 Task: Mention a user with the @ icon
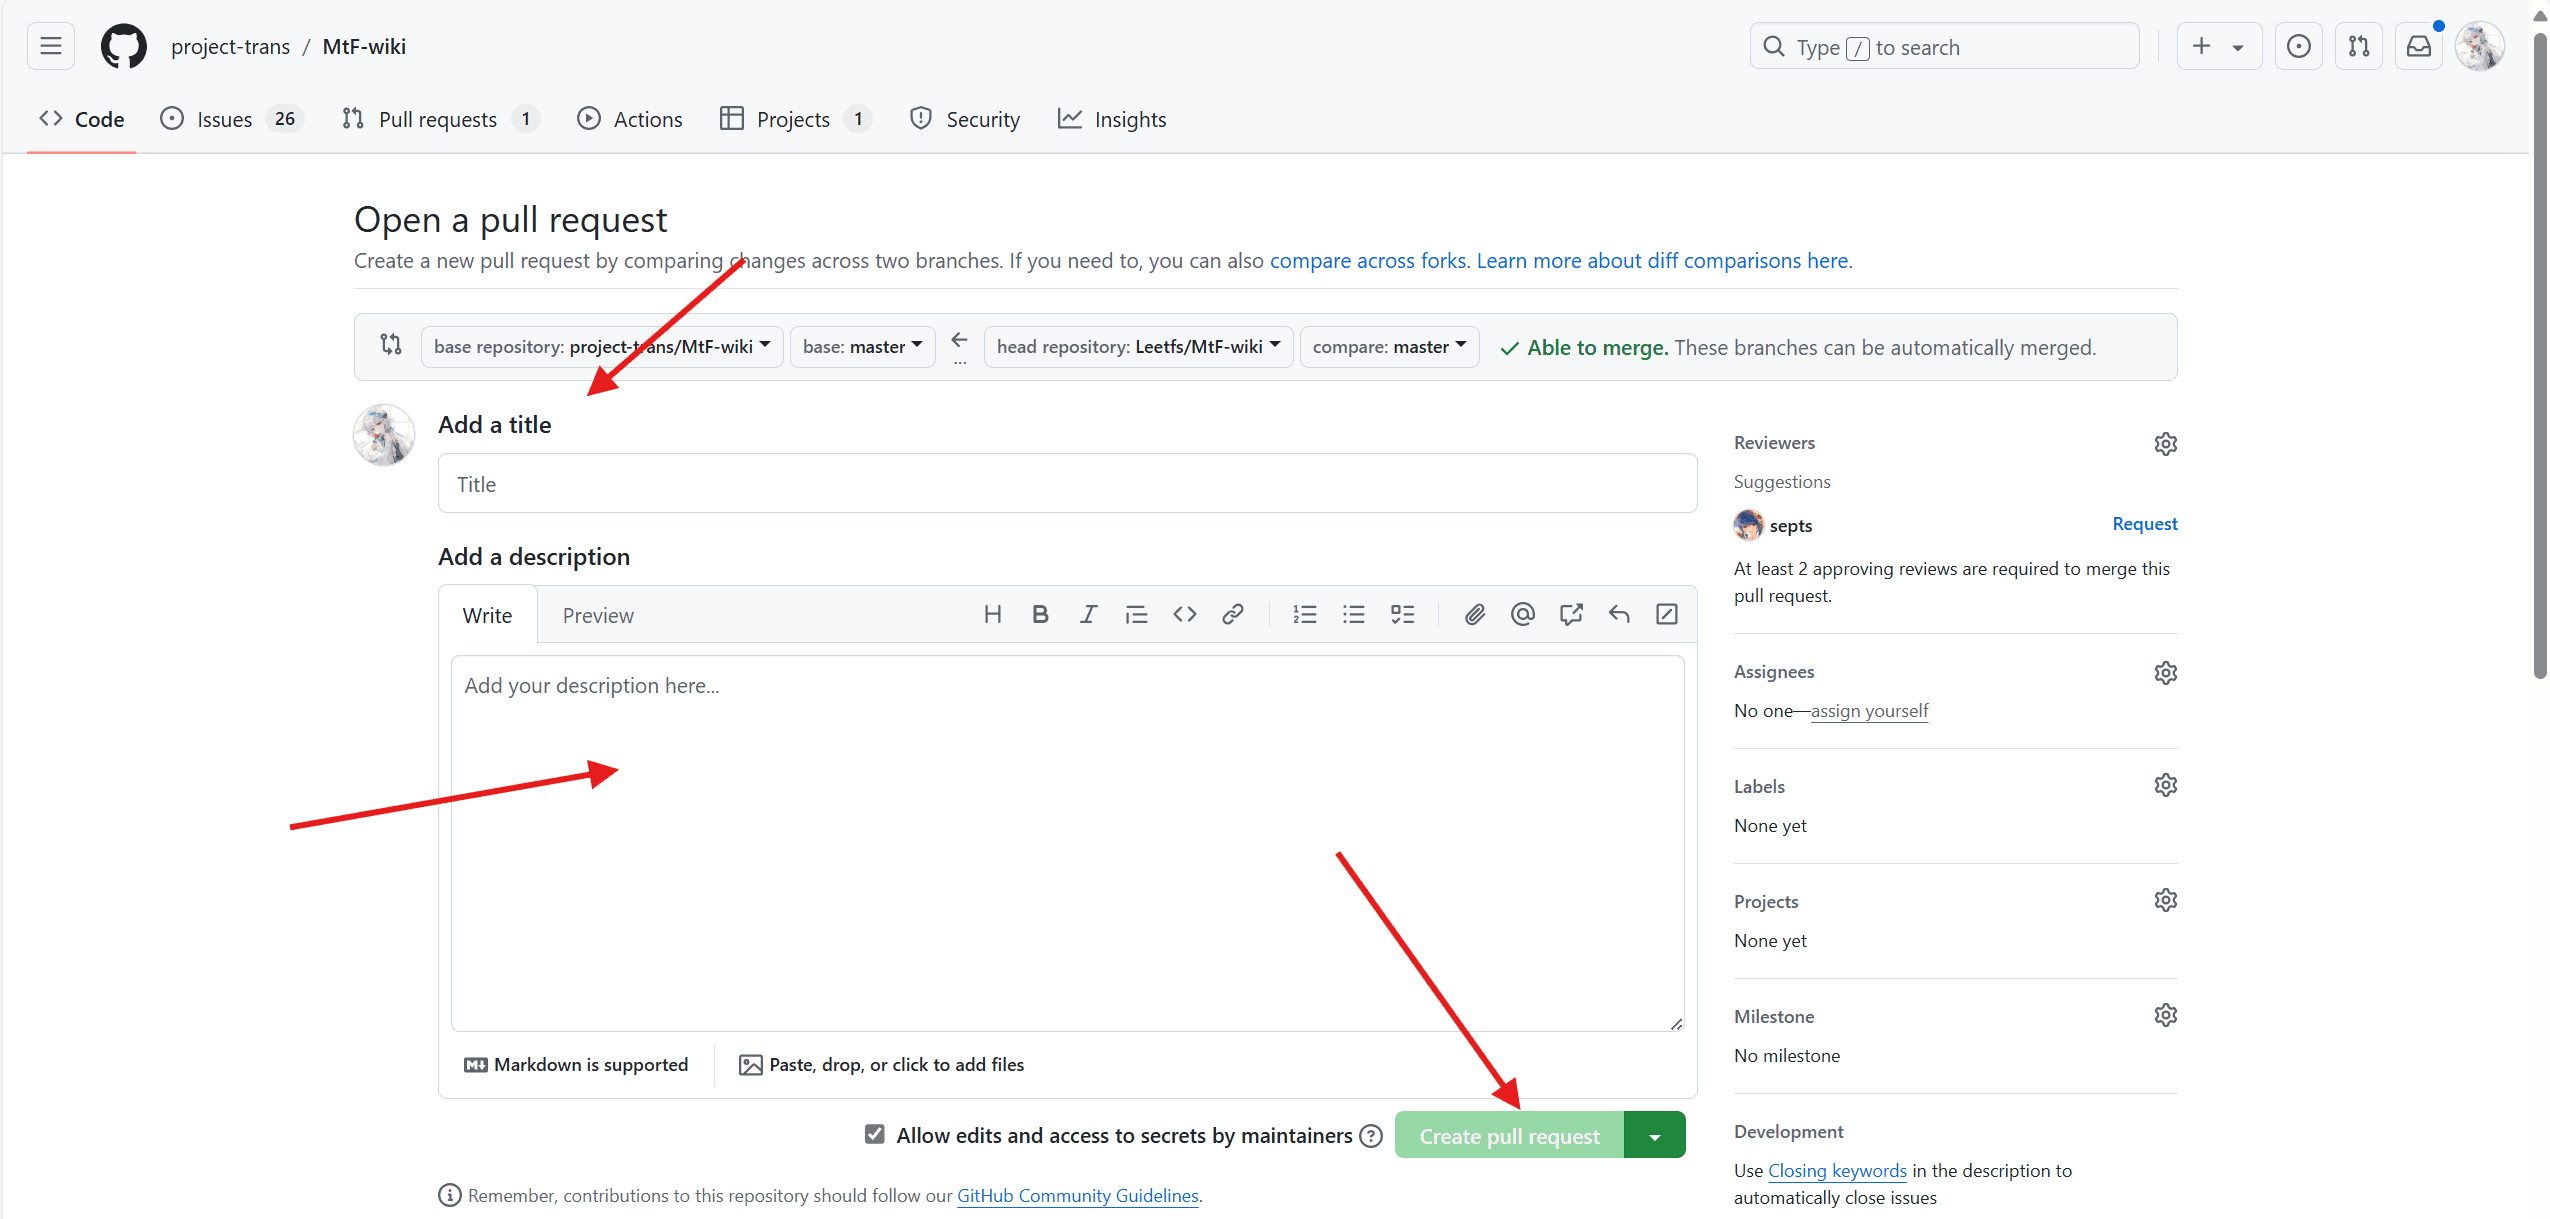click(x=1522, y=614)
